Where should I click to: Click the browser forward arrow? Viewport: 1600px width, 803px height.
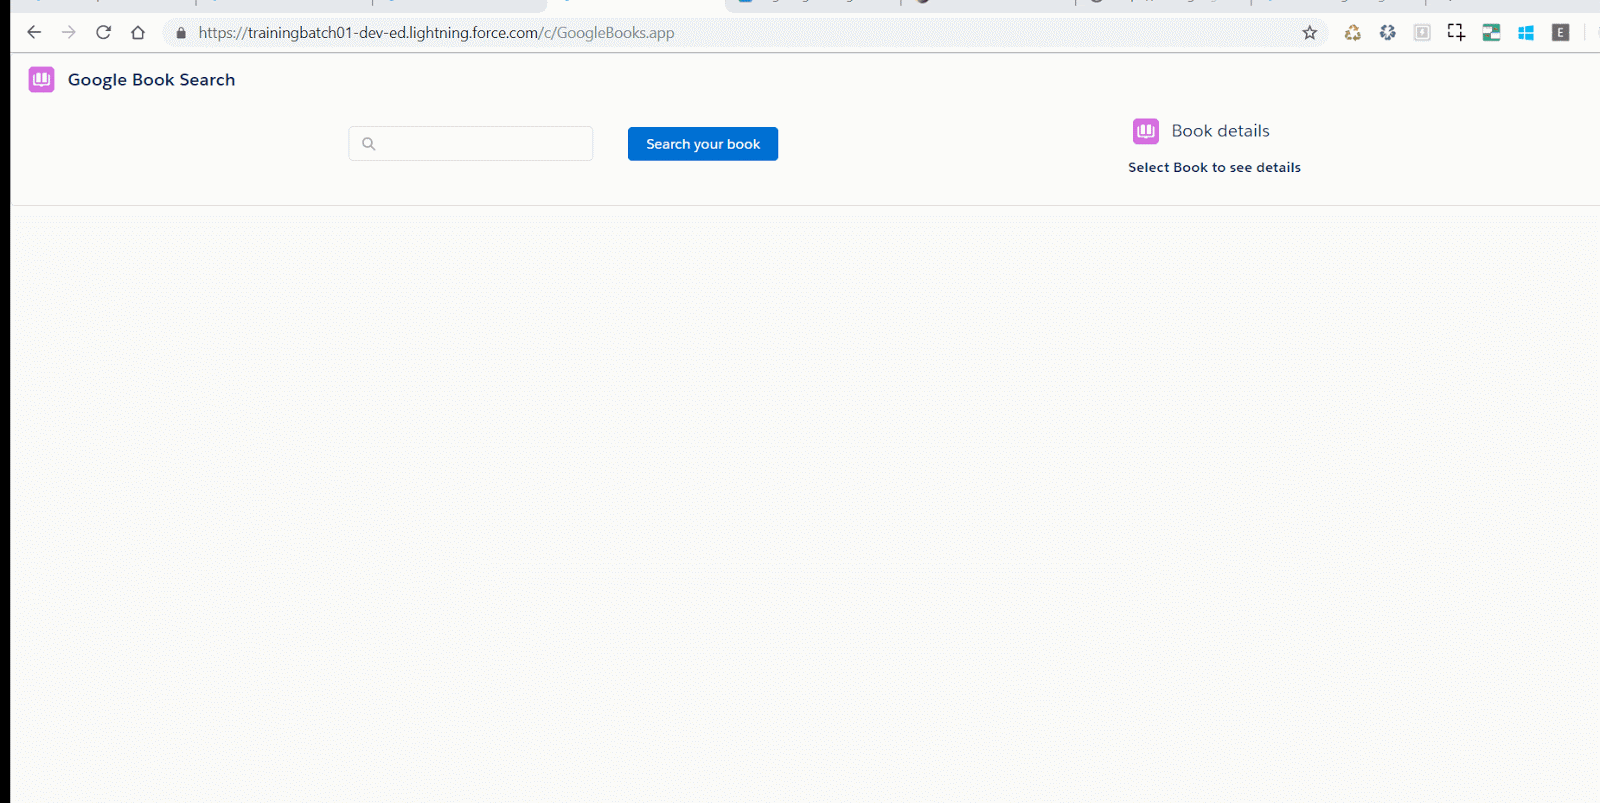[68, 32]
